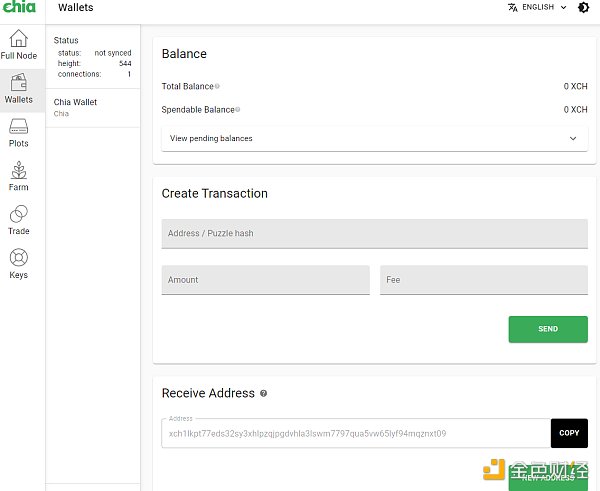Toggle dark mode theme icon
600x491 pixels.
point(583,7)
